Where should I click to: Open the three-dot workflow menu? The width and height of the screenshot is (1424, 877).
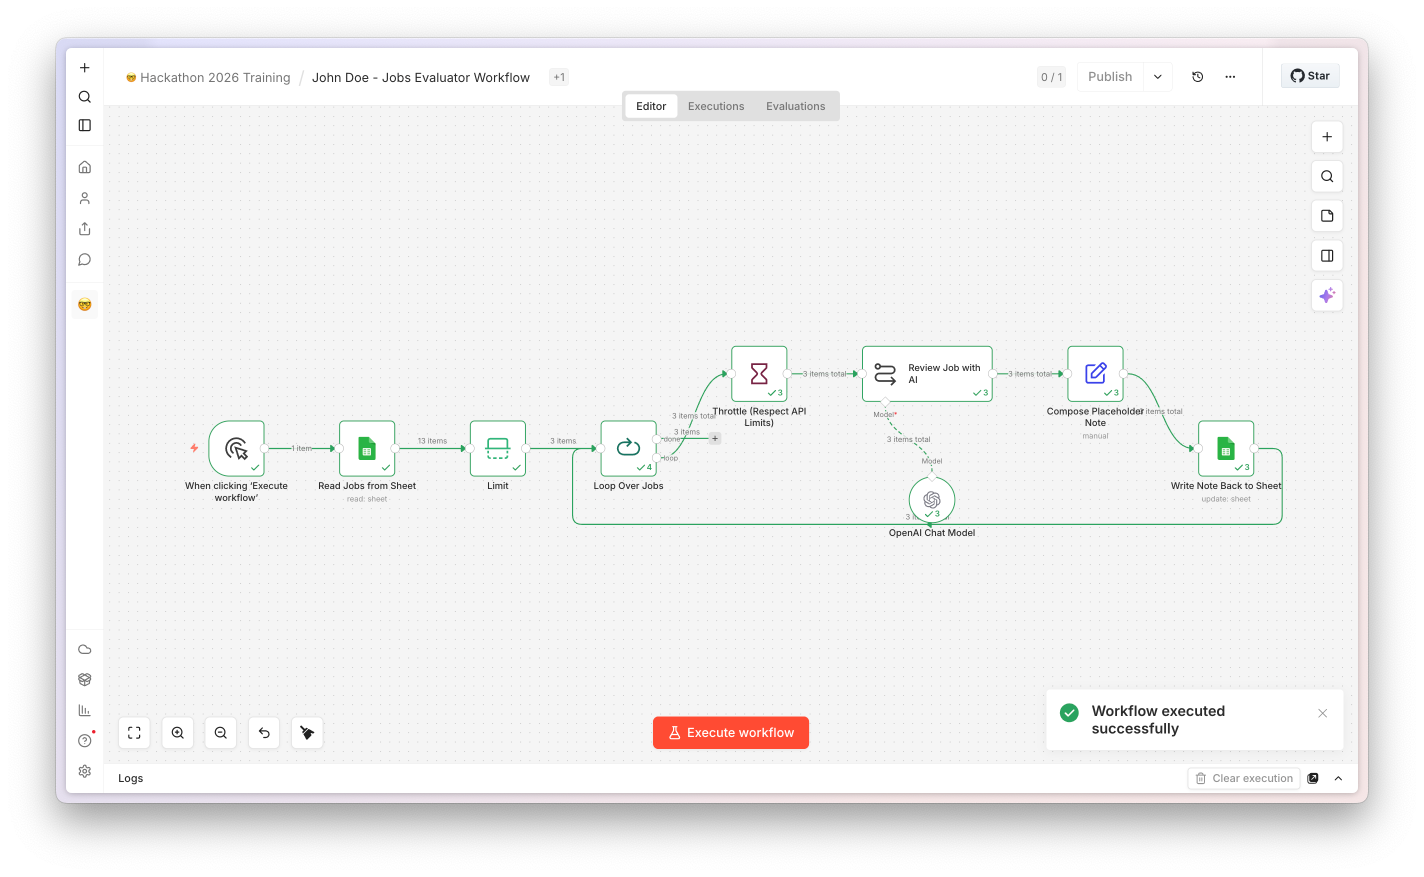[x=1230, y=77]
